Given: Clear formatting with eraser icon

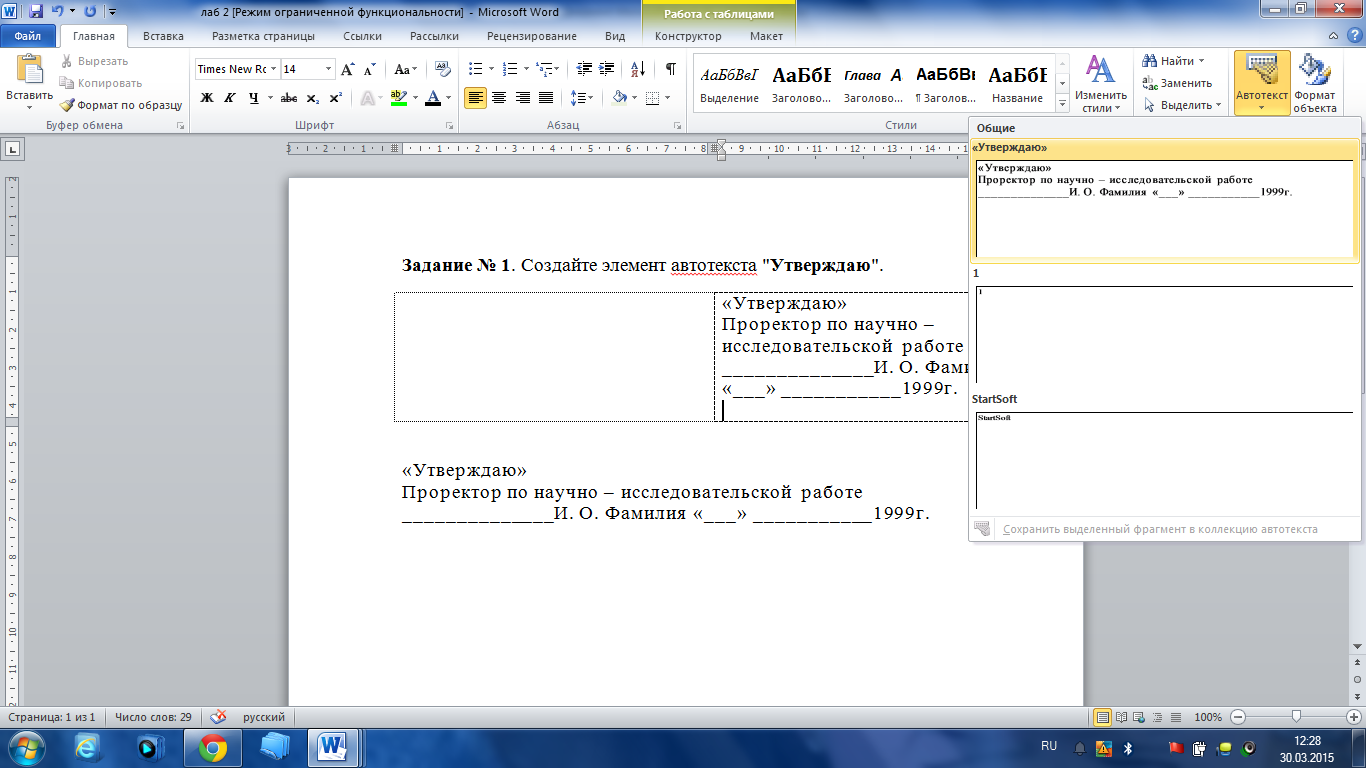Looking at the screenshot, I should click(444, 69).
